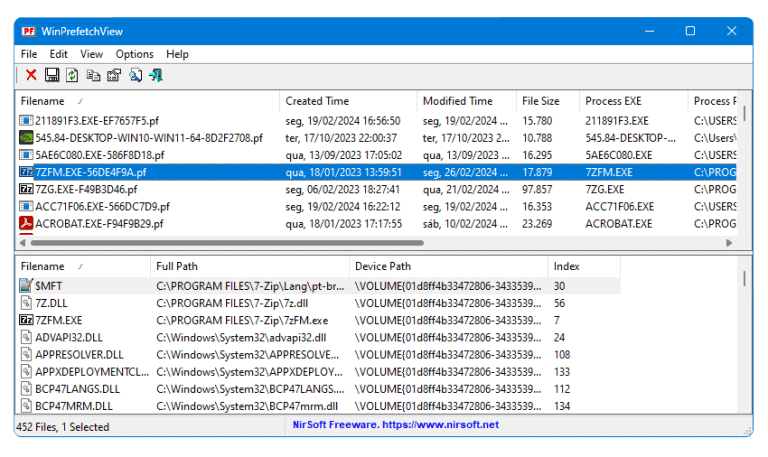Screen dimensions: 768x457
Task: Select the 7ZG.EXE-F49B3D46.pf row
Action: coord(86,189)
